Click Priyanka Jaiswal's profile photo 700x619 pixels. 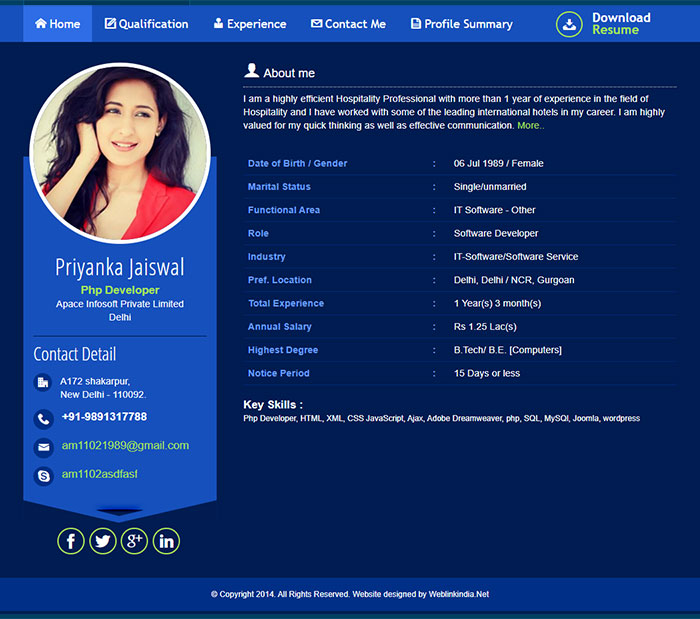(x=120, y=153)
